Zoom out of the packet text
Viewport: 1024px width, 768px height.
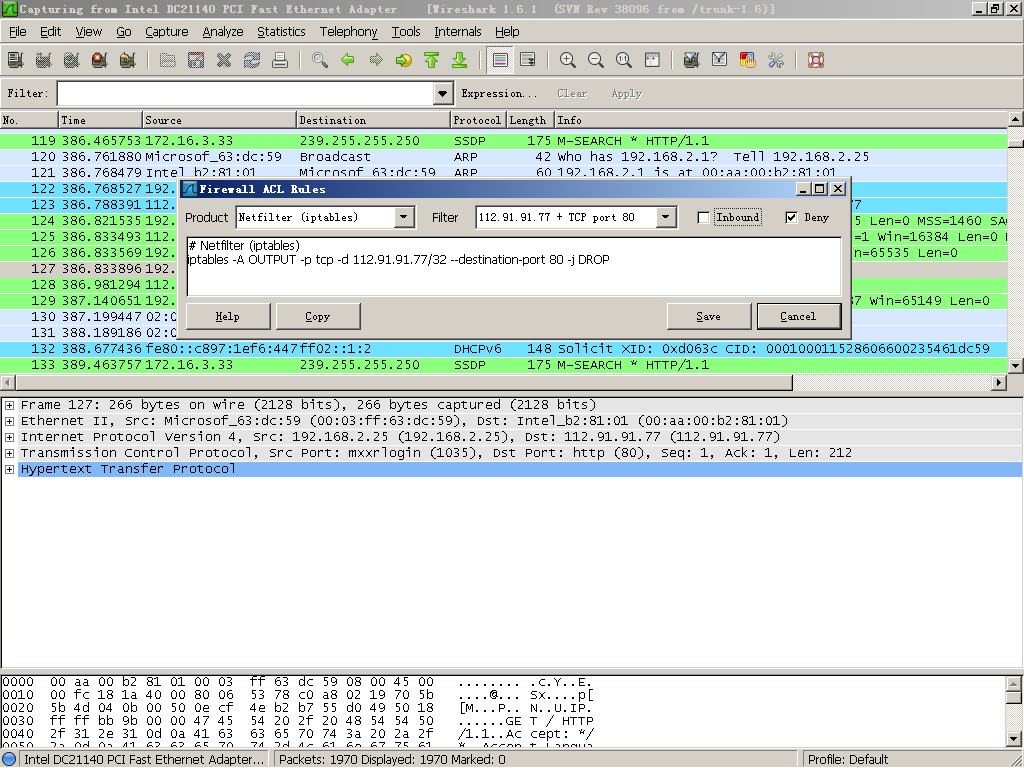click(x=596, y=60)
